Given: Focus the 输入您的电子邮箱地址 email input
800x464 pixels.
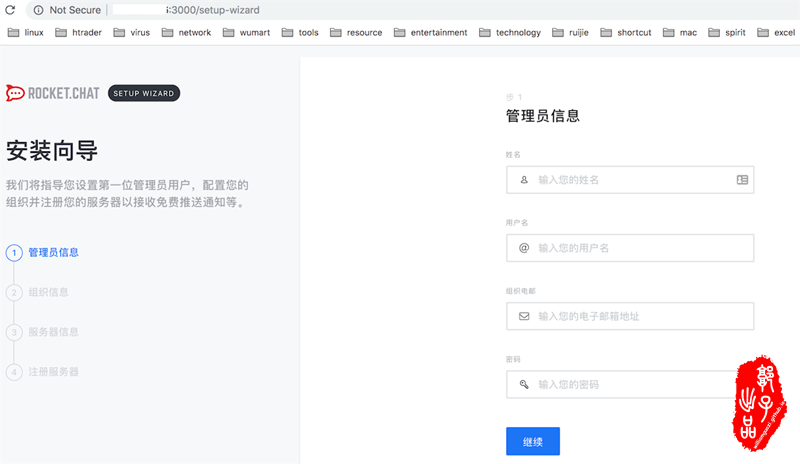Looking at the screenshot, I should [630, 316].
